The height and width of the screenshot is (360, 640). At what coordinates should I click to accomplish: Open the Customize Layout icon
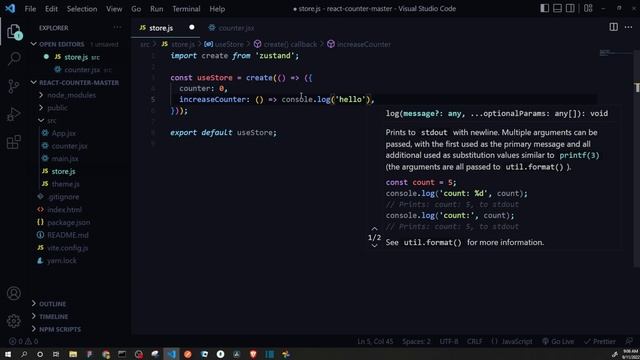pos(588,8)
